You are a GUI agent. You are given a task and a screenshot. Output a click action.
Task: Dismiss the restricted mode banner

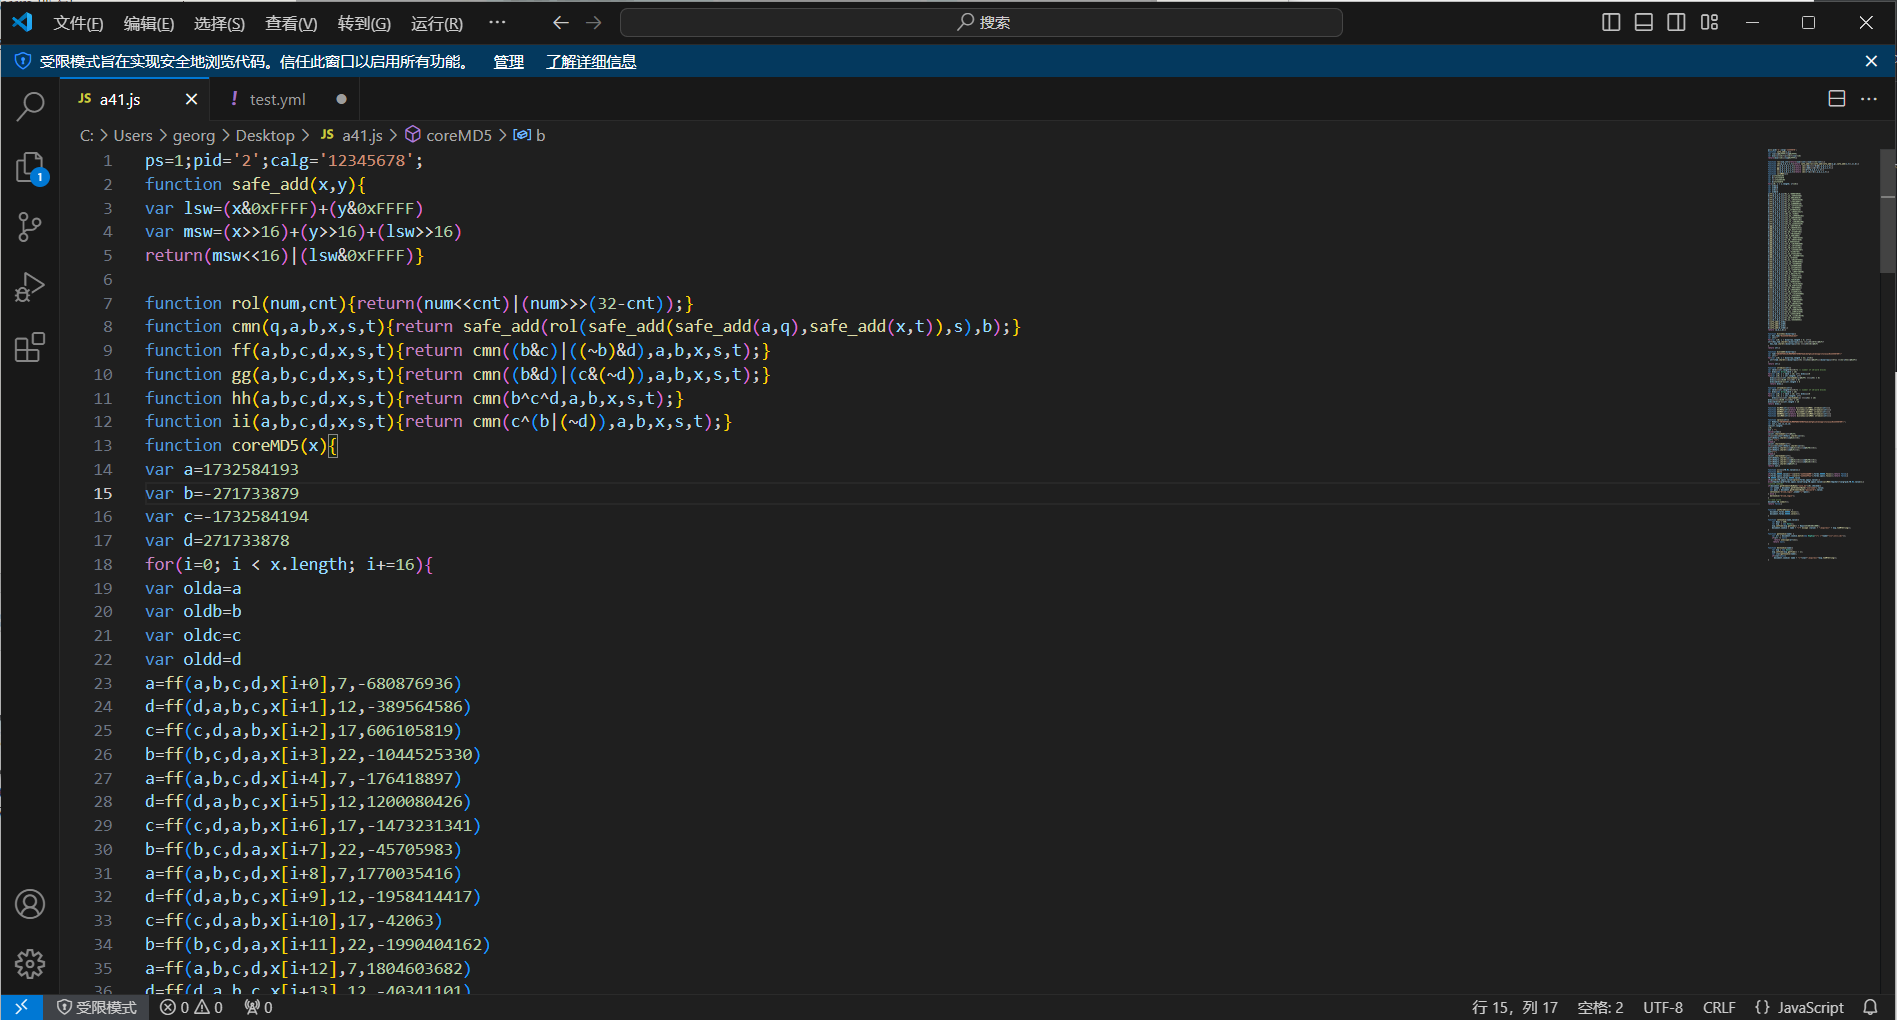click(x=1871, y=61)
